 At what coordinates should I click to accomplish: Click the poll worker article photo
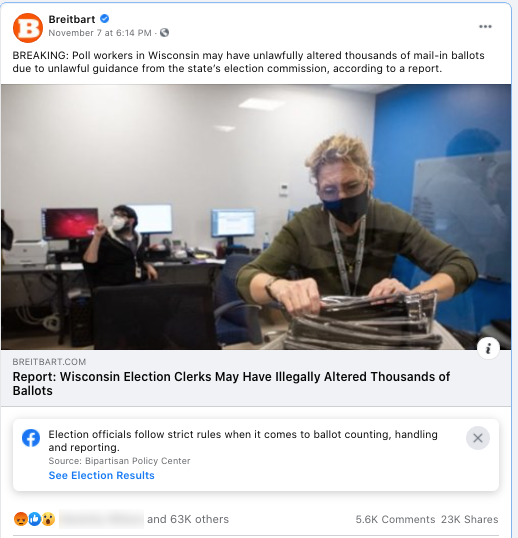(x=256, y=217)
